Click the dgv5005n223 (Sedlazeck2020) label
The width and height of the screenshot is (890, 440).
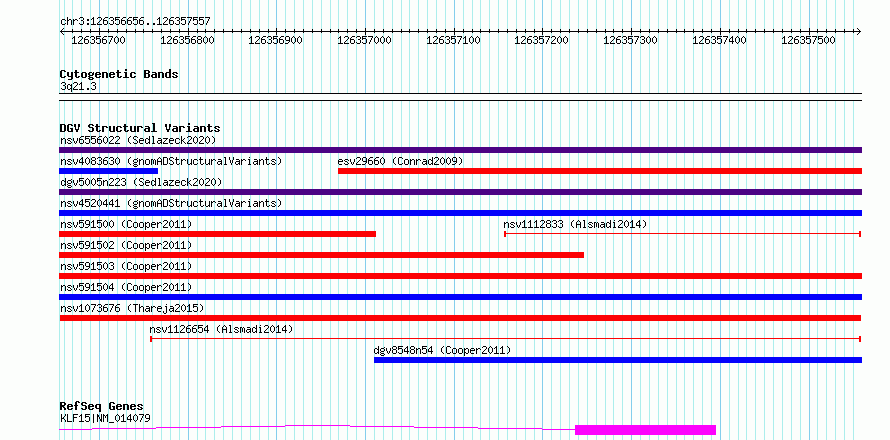pyautogui.click(x=141, y=182)
